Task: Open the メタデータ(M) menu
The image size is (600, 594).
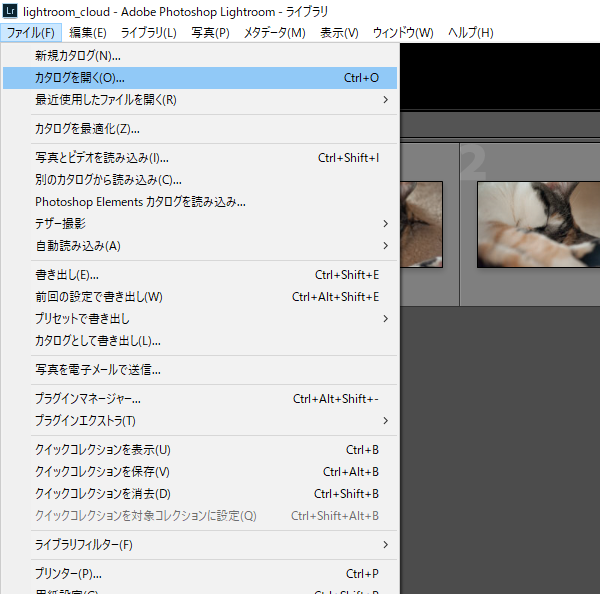Action: point(274,33)
